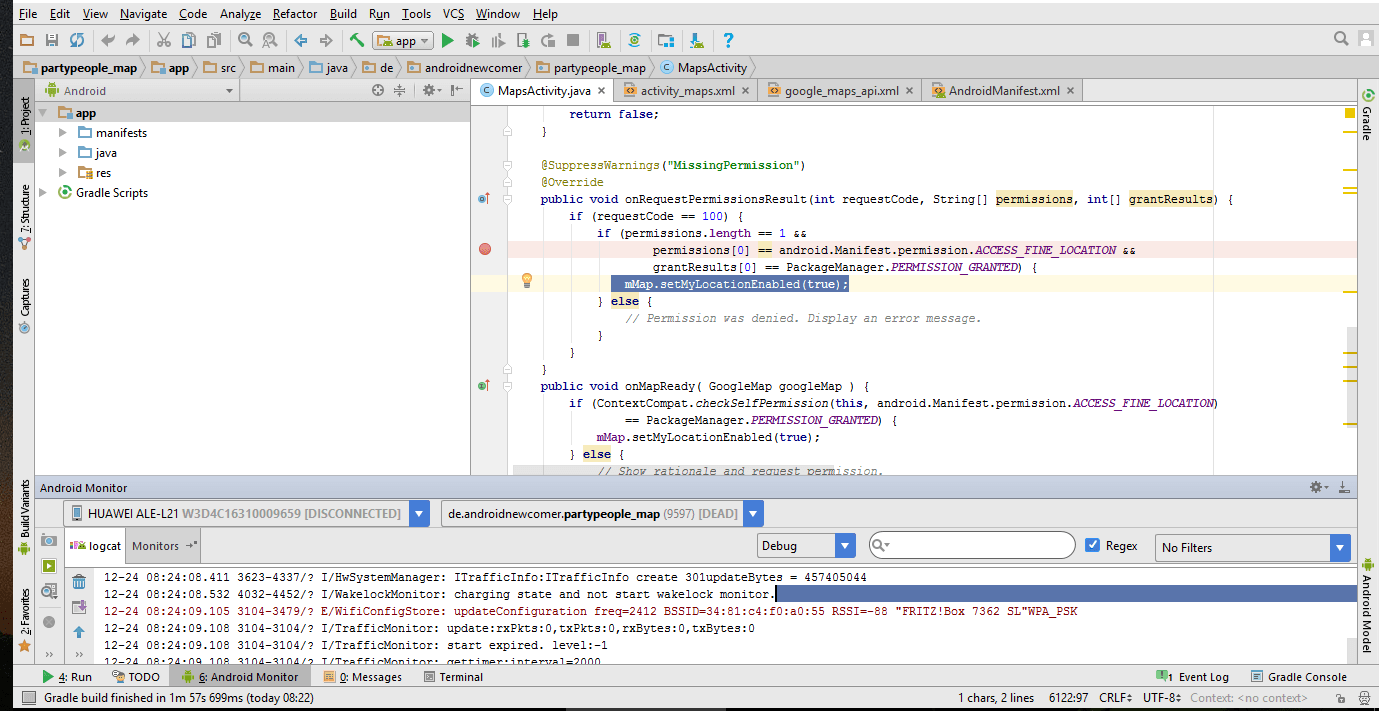Expand the java tree node
The width and height of the screenshot is (1379, 711).
point(63,153)
